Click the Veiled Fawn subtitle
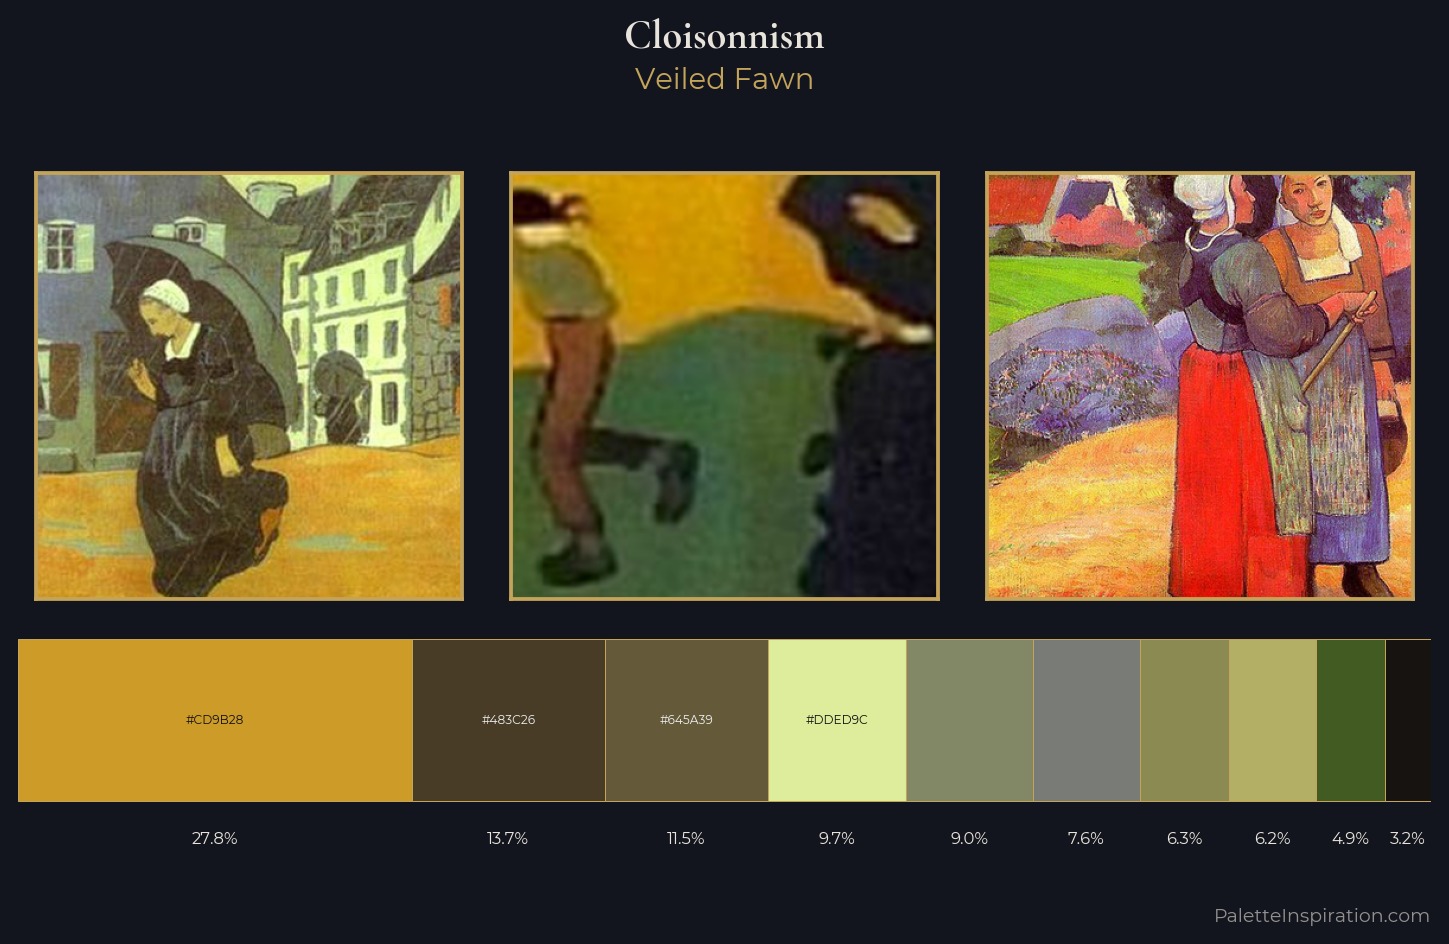This screenshot has height=944, width=1449. pos(724,79)
